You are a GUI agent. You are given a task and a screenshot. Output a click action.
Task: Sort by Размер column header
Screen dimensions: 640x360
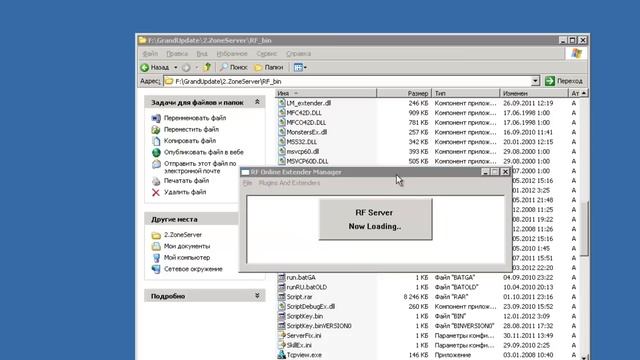click(403, 93)
